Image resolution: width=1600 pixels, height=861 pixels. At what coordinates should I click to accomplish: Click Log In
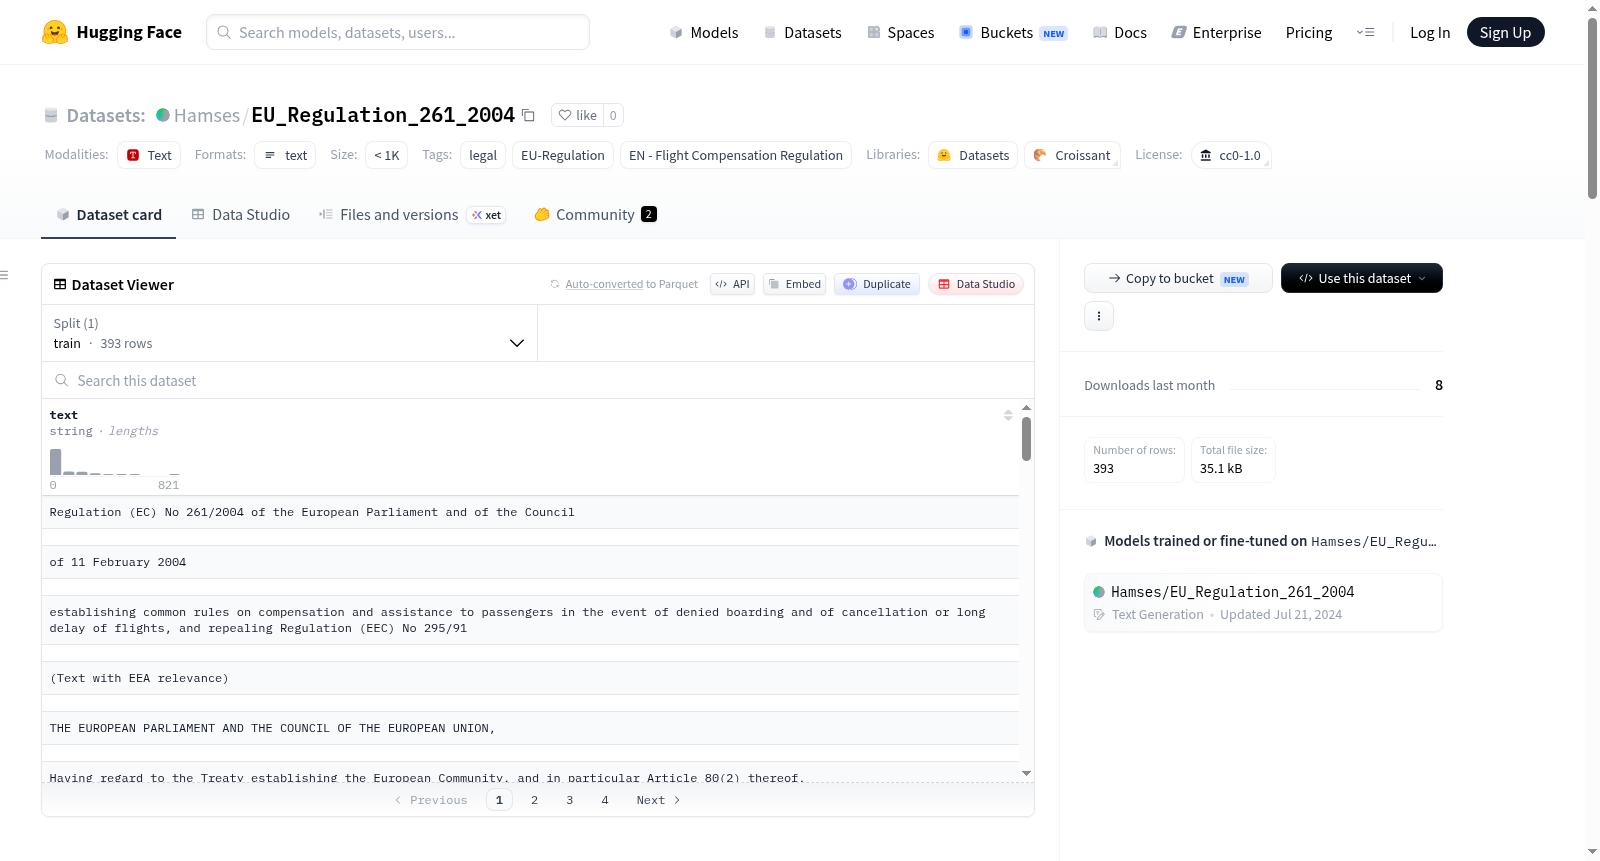[x=1430, y=33]
